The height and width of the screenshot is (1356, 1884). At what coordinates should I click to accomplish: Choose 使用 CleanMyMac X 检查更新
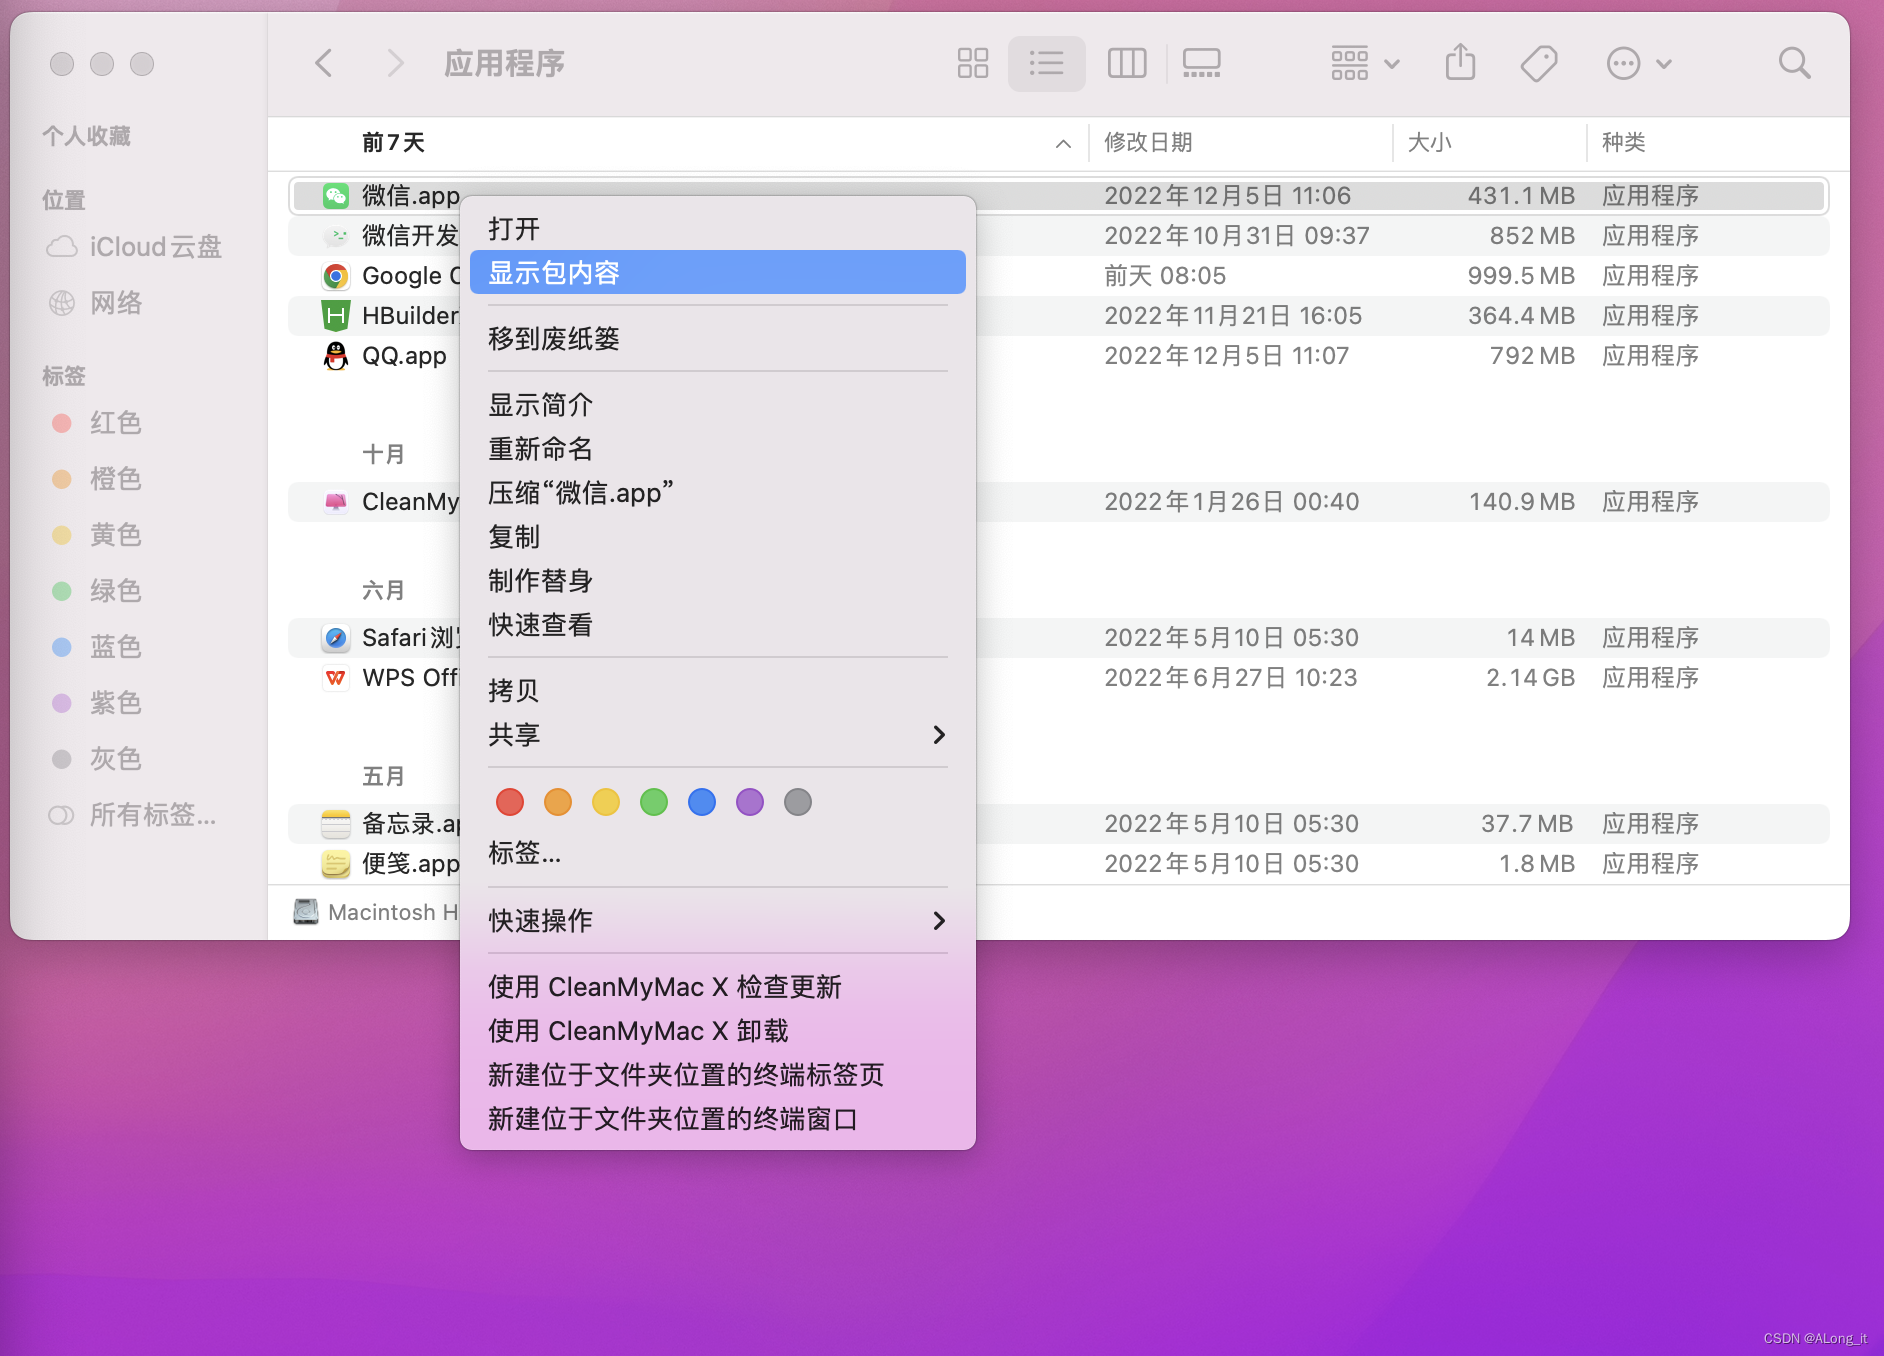click(717, 987)
